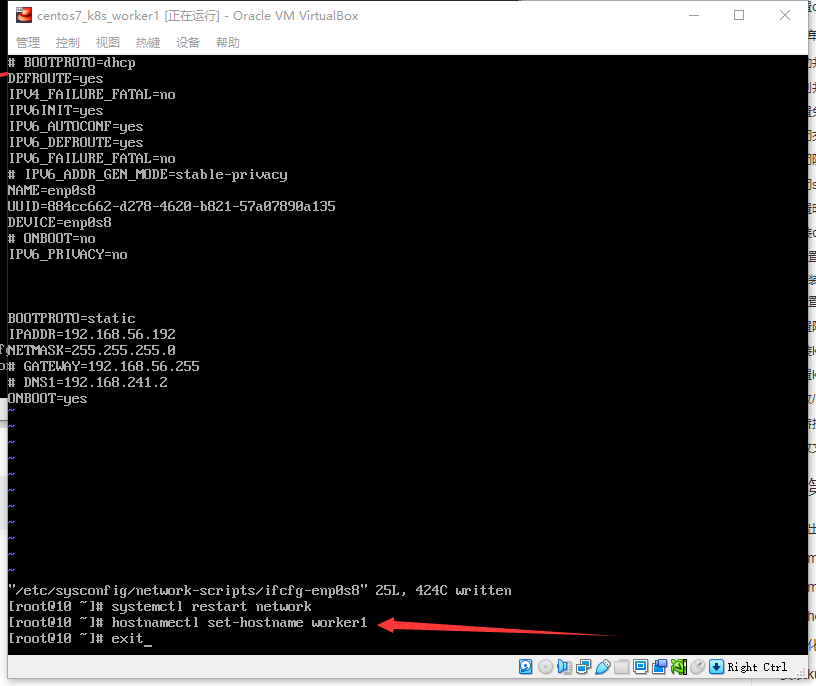Click the IPV6_DEFROUTE=yes line
The width and height of the screenshot is (816, 686).
(x=75, y=143)
